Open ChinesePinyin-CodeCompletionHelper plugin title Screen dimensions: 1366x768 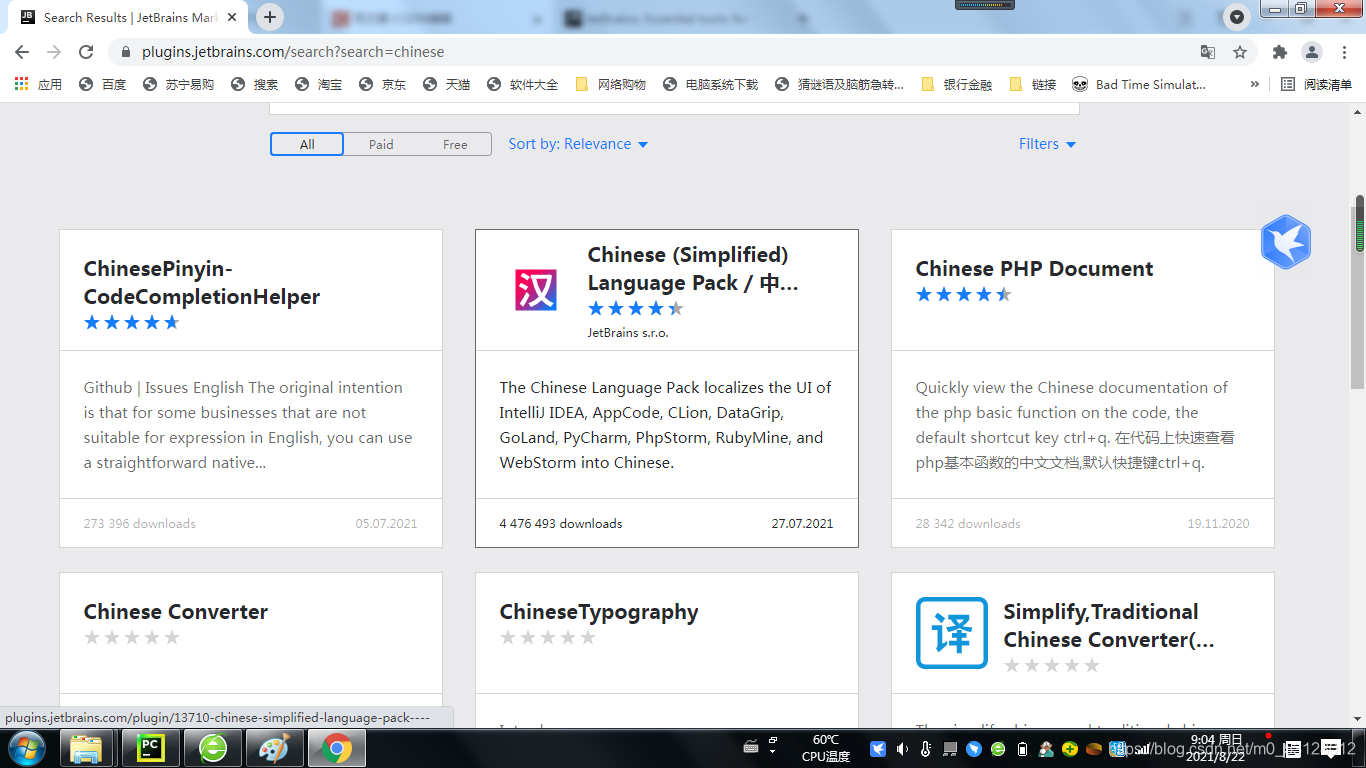click(x=202, y=283)
